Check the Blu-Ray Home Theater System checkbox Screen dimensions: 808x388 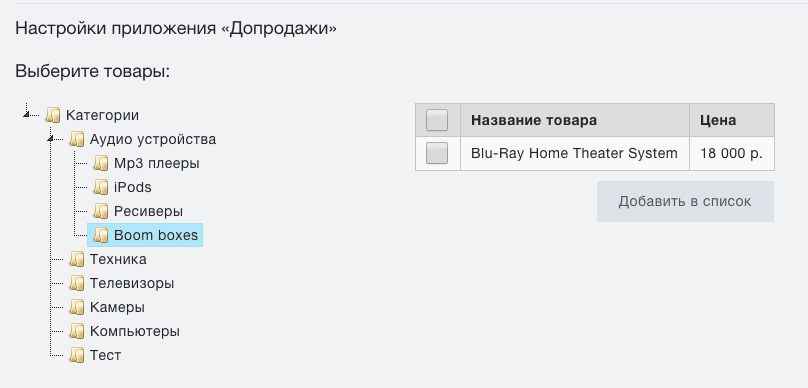point(437,154)
